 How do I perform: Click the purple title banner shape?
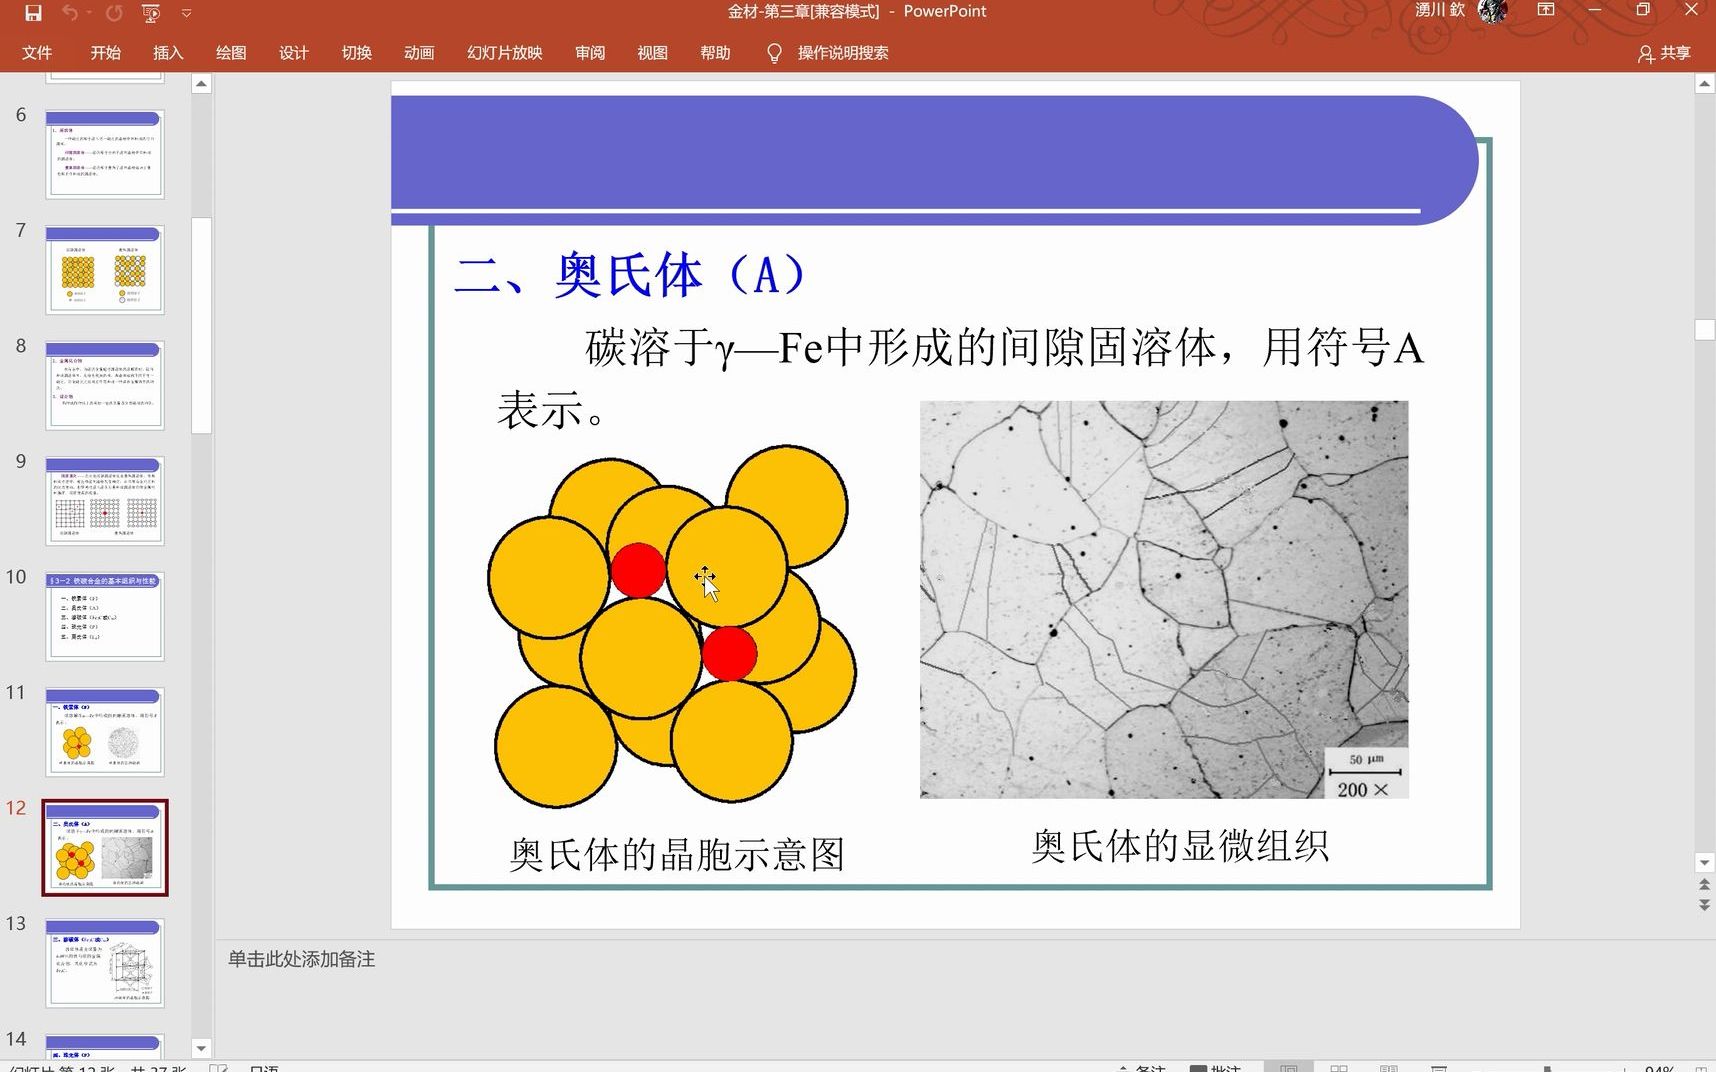tap(934, 160)
